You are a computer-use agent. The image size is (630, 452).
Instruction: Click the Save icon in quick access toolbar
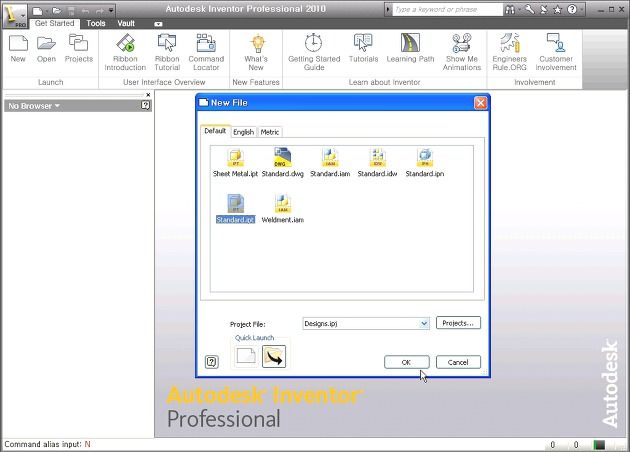tap(71, 11)
